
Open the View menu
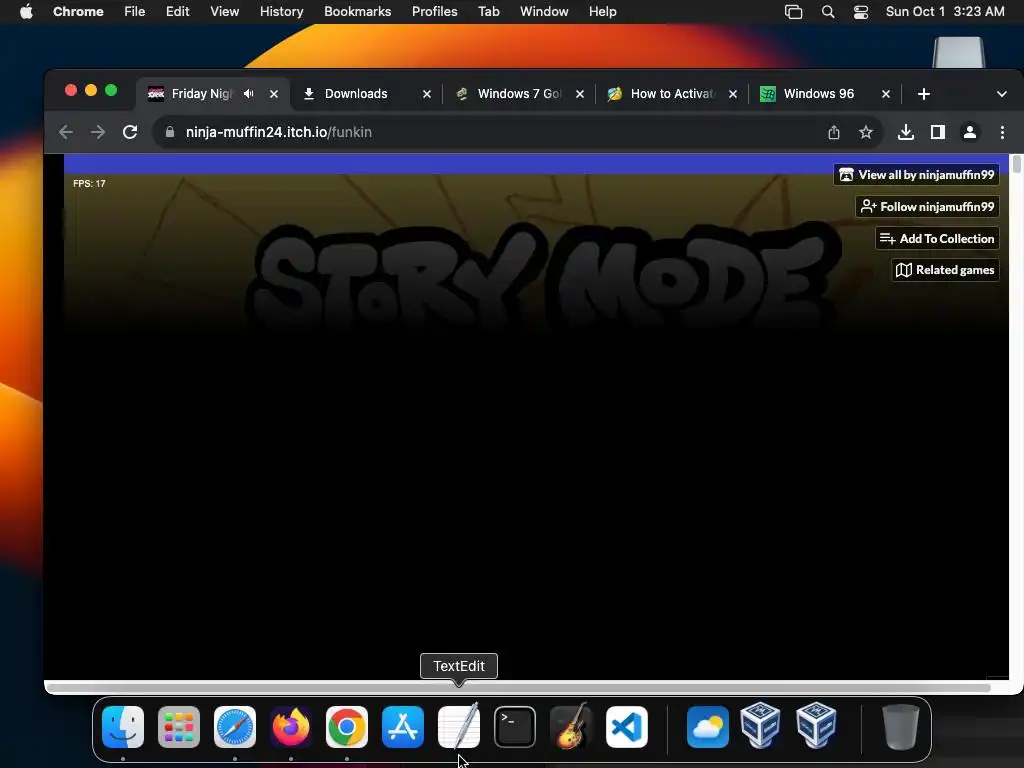coord(225,12)
